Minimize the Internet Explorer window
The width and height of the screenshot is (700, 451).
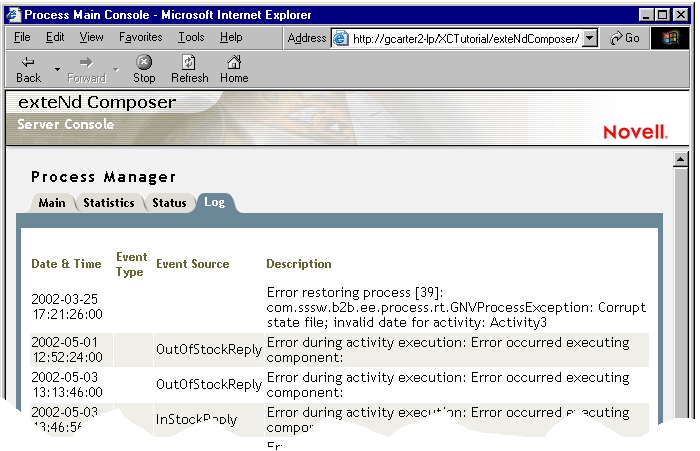point(646,15)
